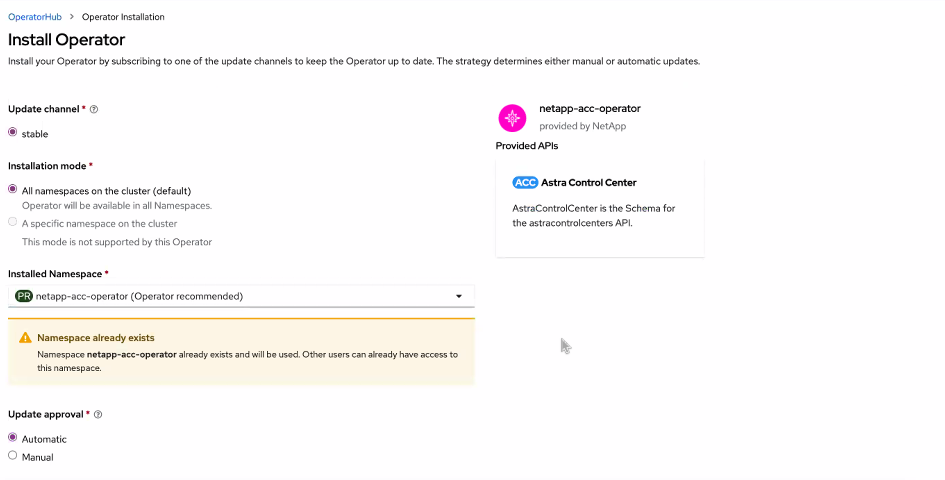Click the warning triangle in the namespace alert

point(25,338)
